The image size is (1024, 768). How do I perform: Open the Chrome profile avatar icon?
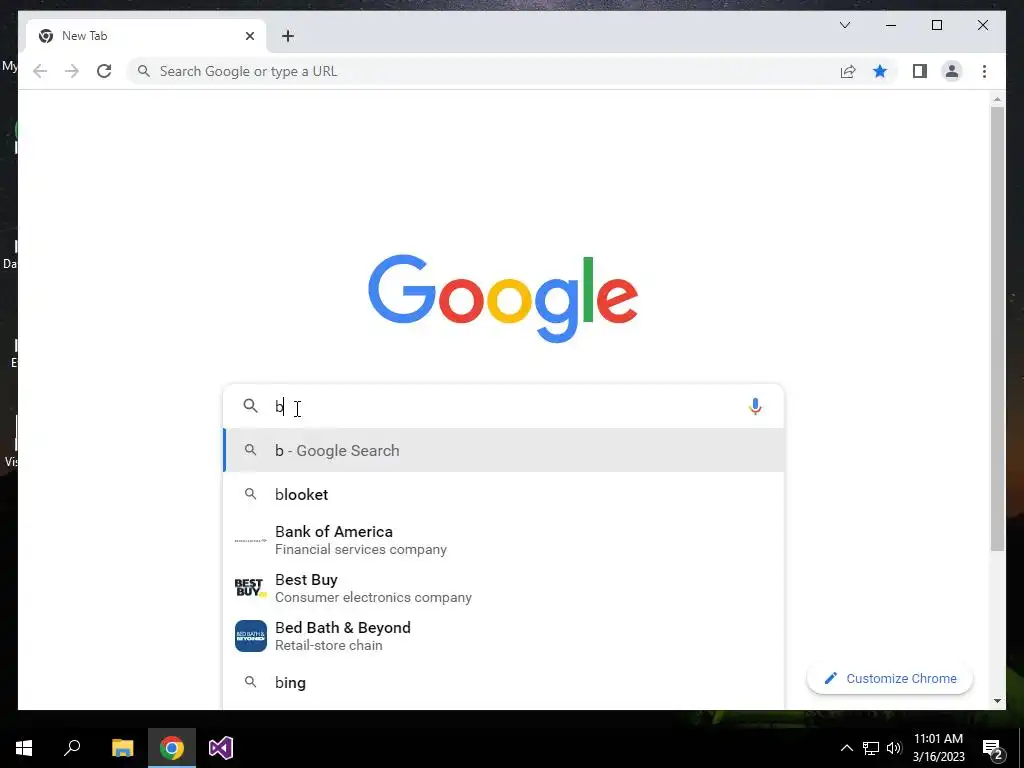(952, 71)
